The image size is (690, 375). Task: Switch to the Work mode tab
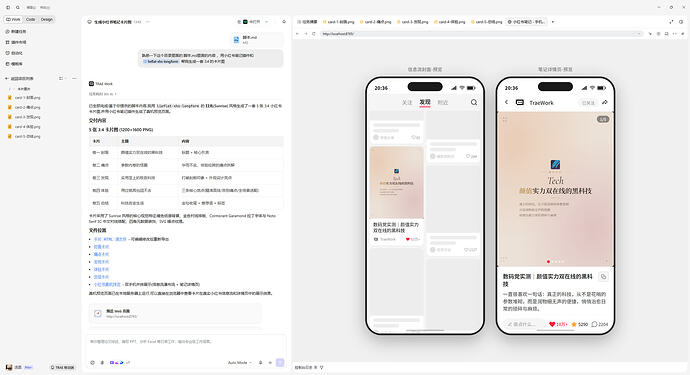click(x=13, y=19)
